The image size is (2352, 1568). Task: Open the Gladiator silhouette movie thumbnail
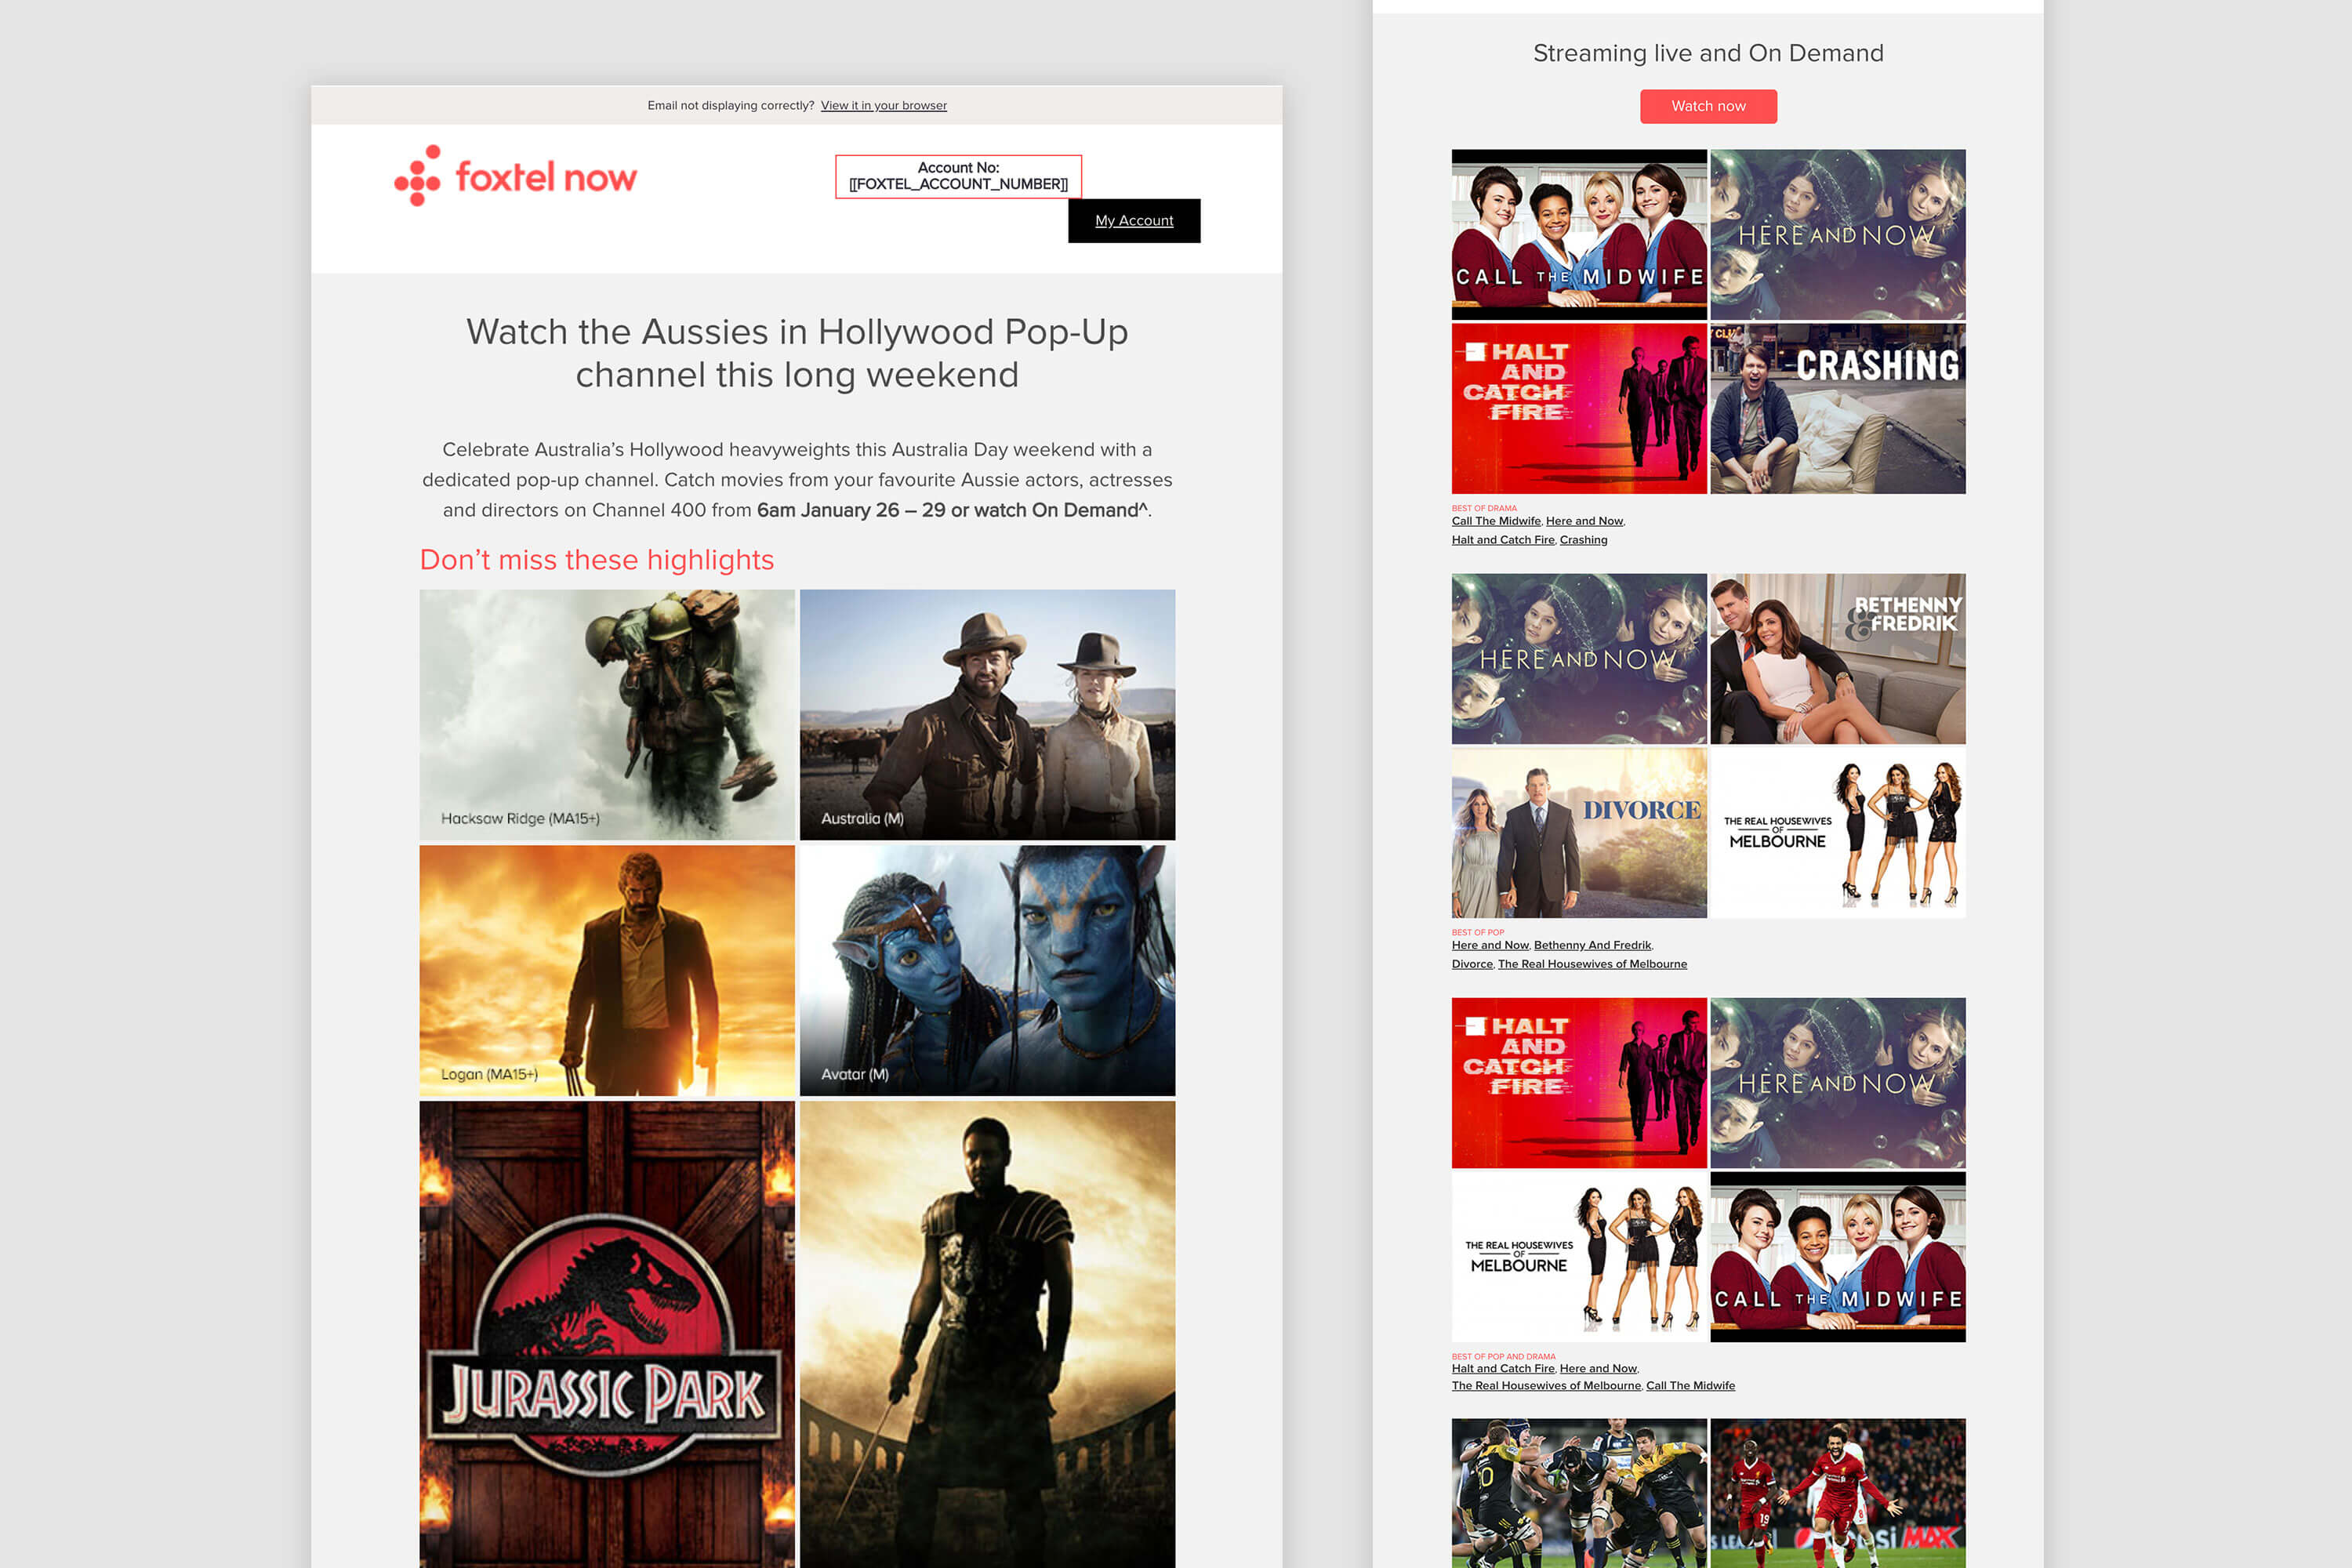[987, 1334]
